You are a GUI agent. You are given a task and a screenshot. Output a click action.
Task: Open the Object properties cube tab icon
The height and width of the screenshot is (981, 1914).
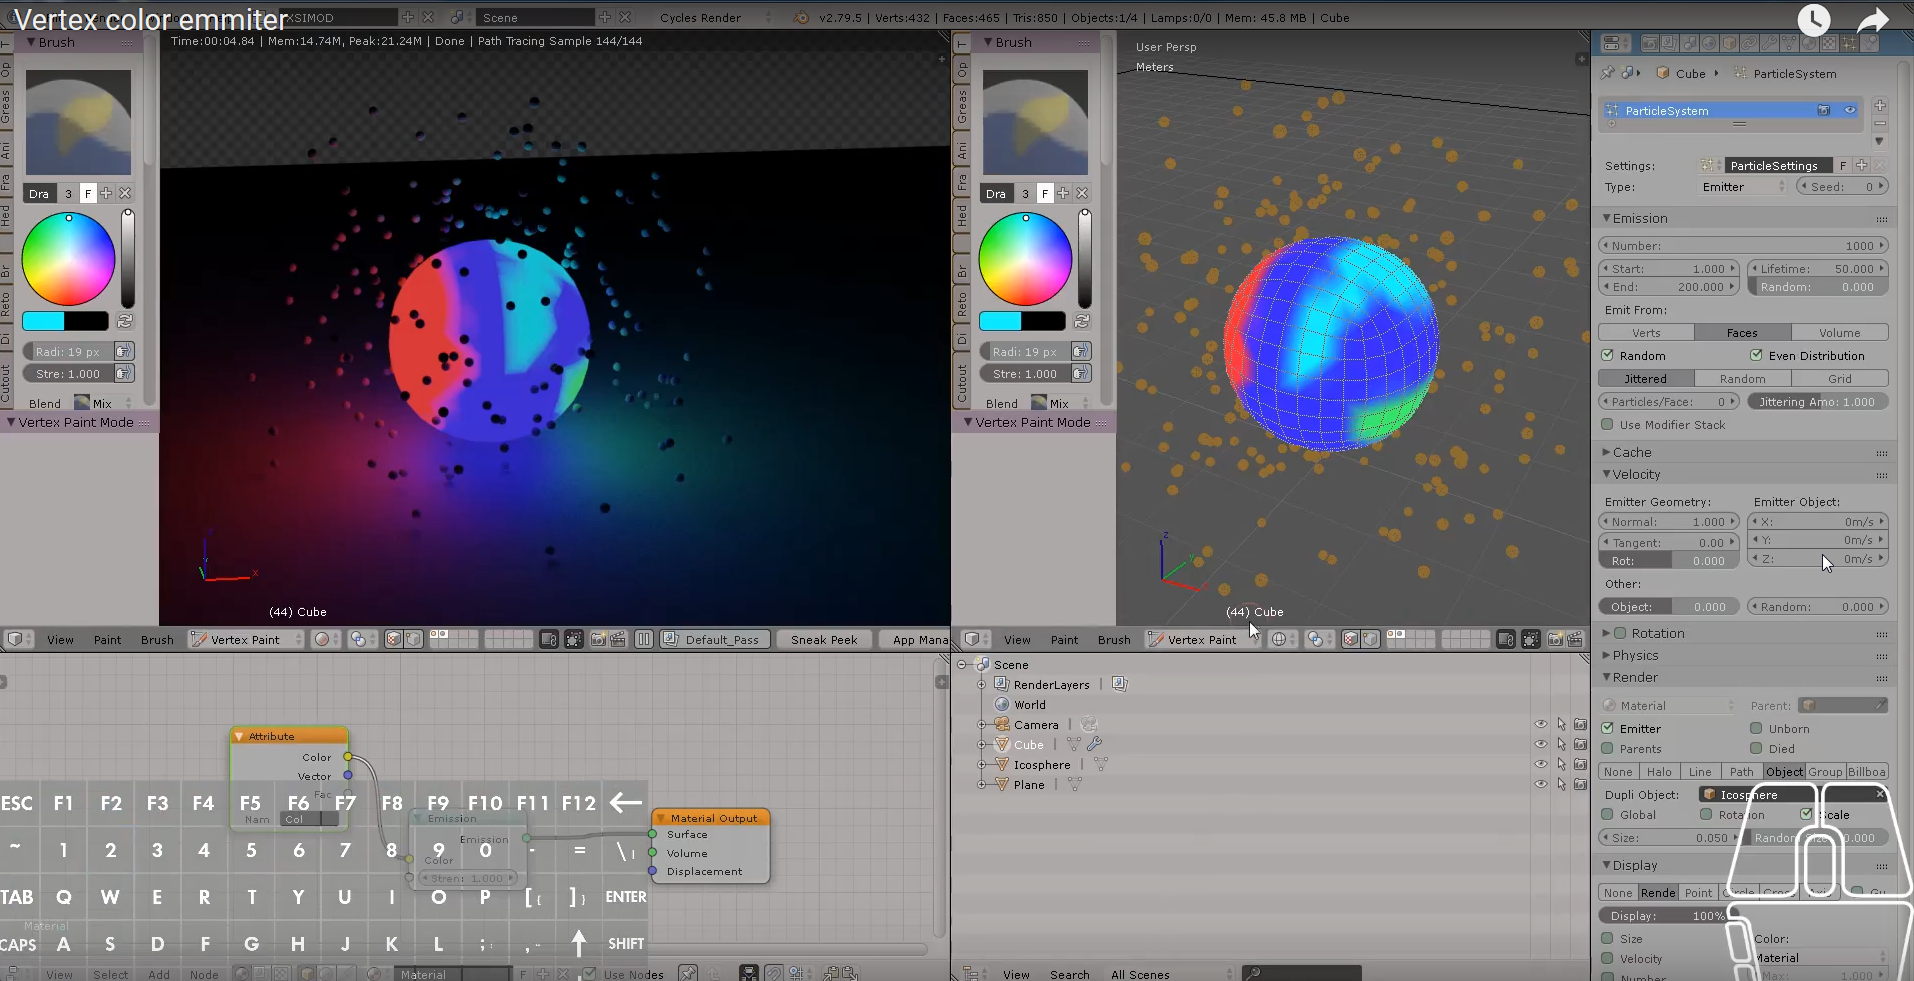1729,43
